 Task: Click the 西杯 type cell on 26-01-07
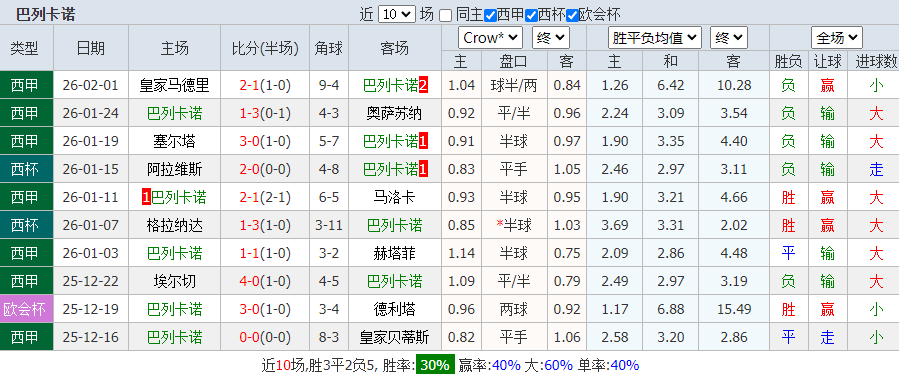pyautogui.click(x=26, y=225)
